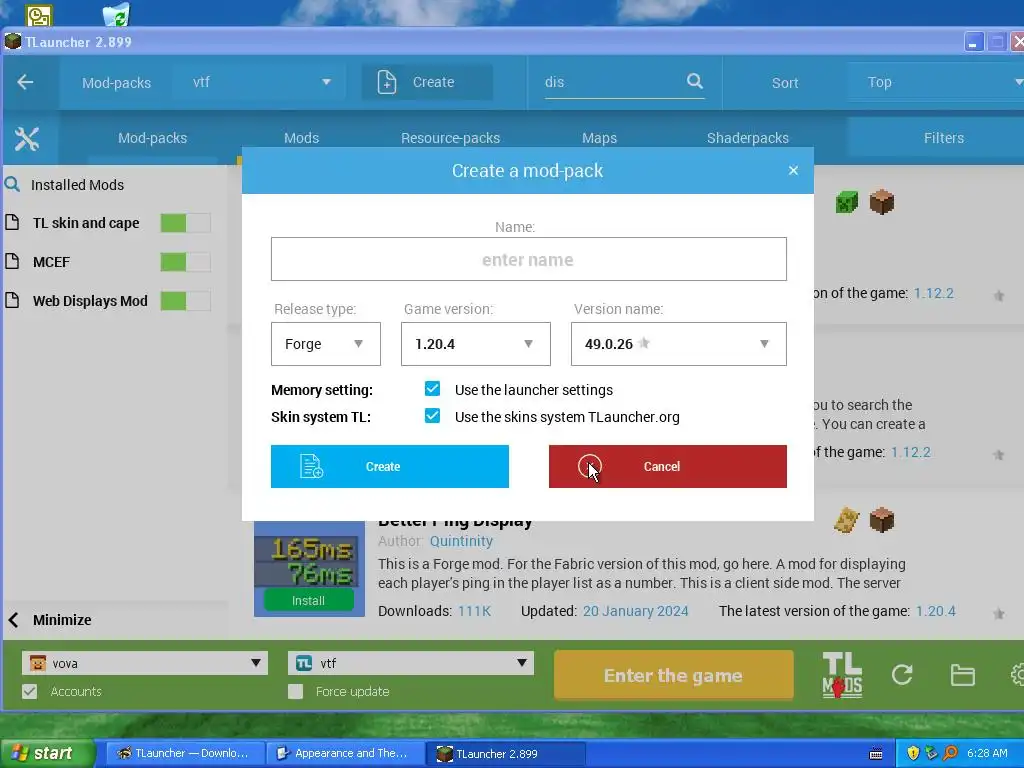Click the red Cancel button
The image size is (1024, 768).
click(667, 466)
